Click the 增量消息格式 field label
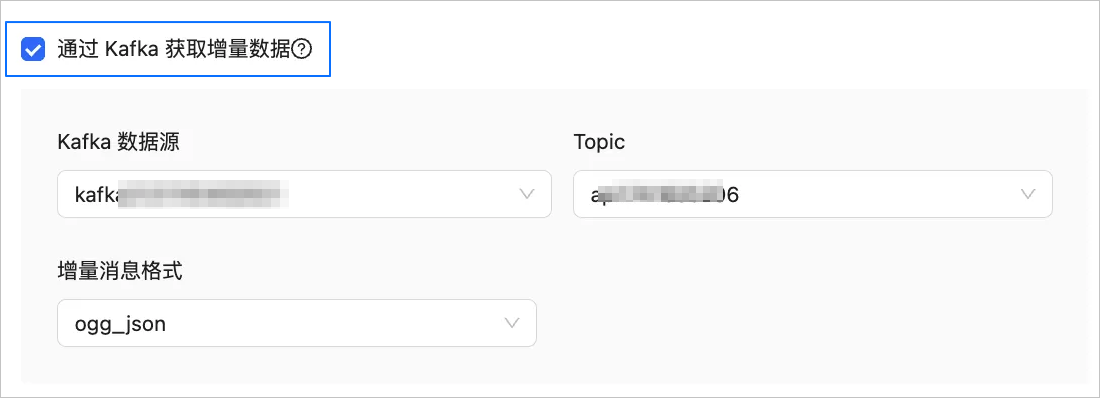This screenshot has width=1100, height=398. point(120,272)
